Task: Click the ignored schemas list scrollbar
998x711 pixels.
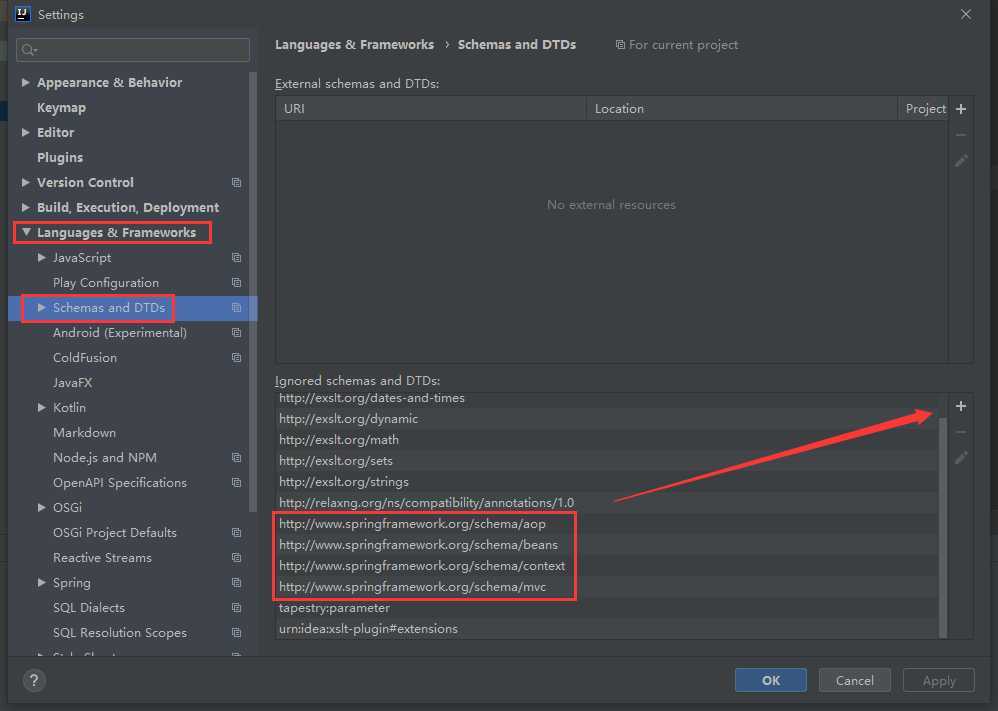Action: [943, 527]
